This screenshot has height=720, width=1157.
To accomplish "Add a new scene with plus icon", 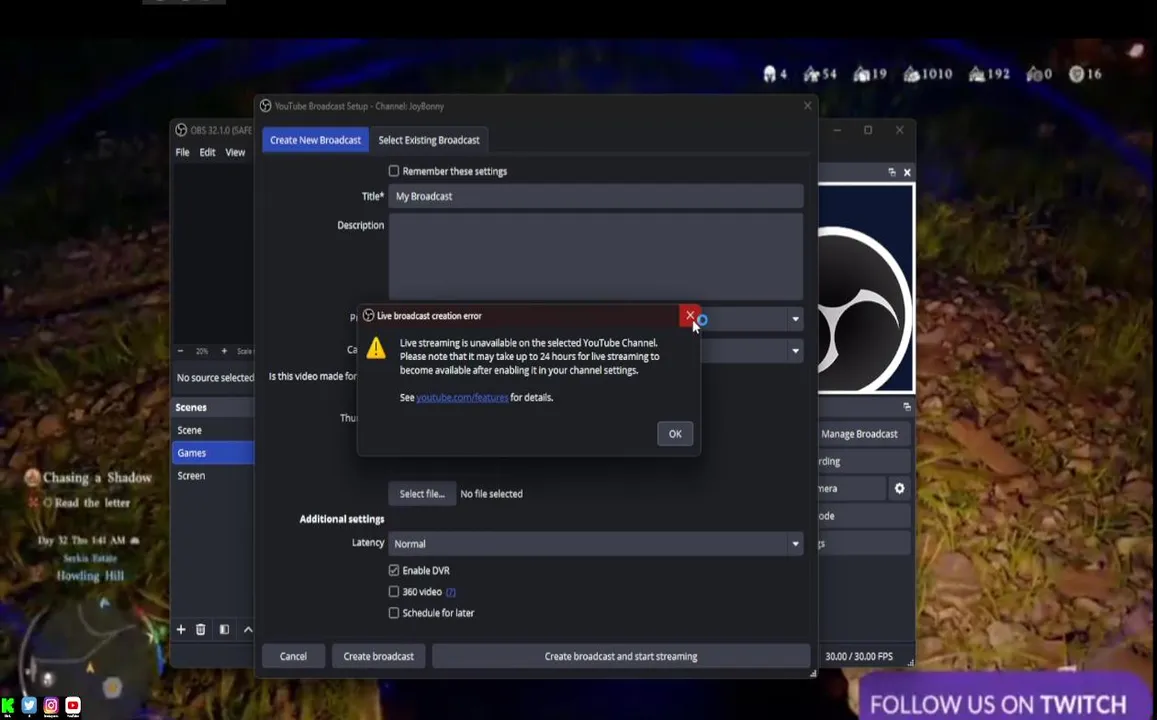I will pyautogui.click(x=181, y=629).
